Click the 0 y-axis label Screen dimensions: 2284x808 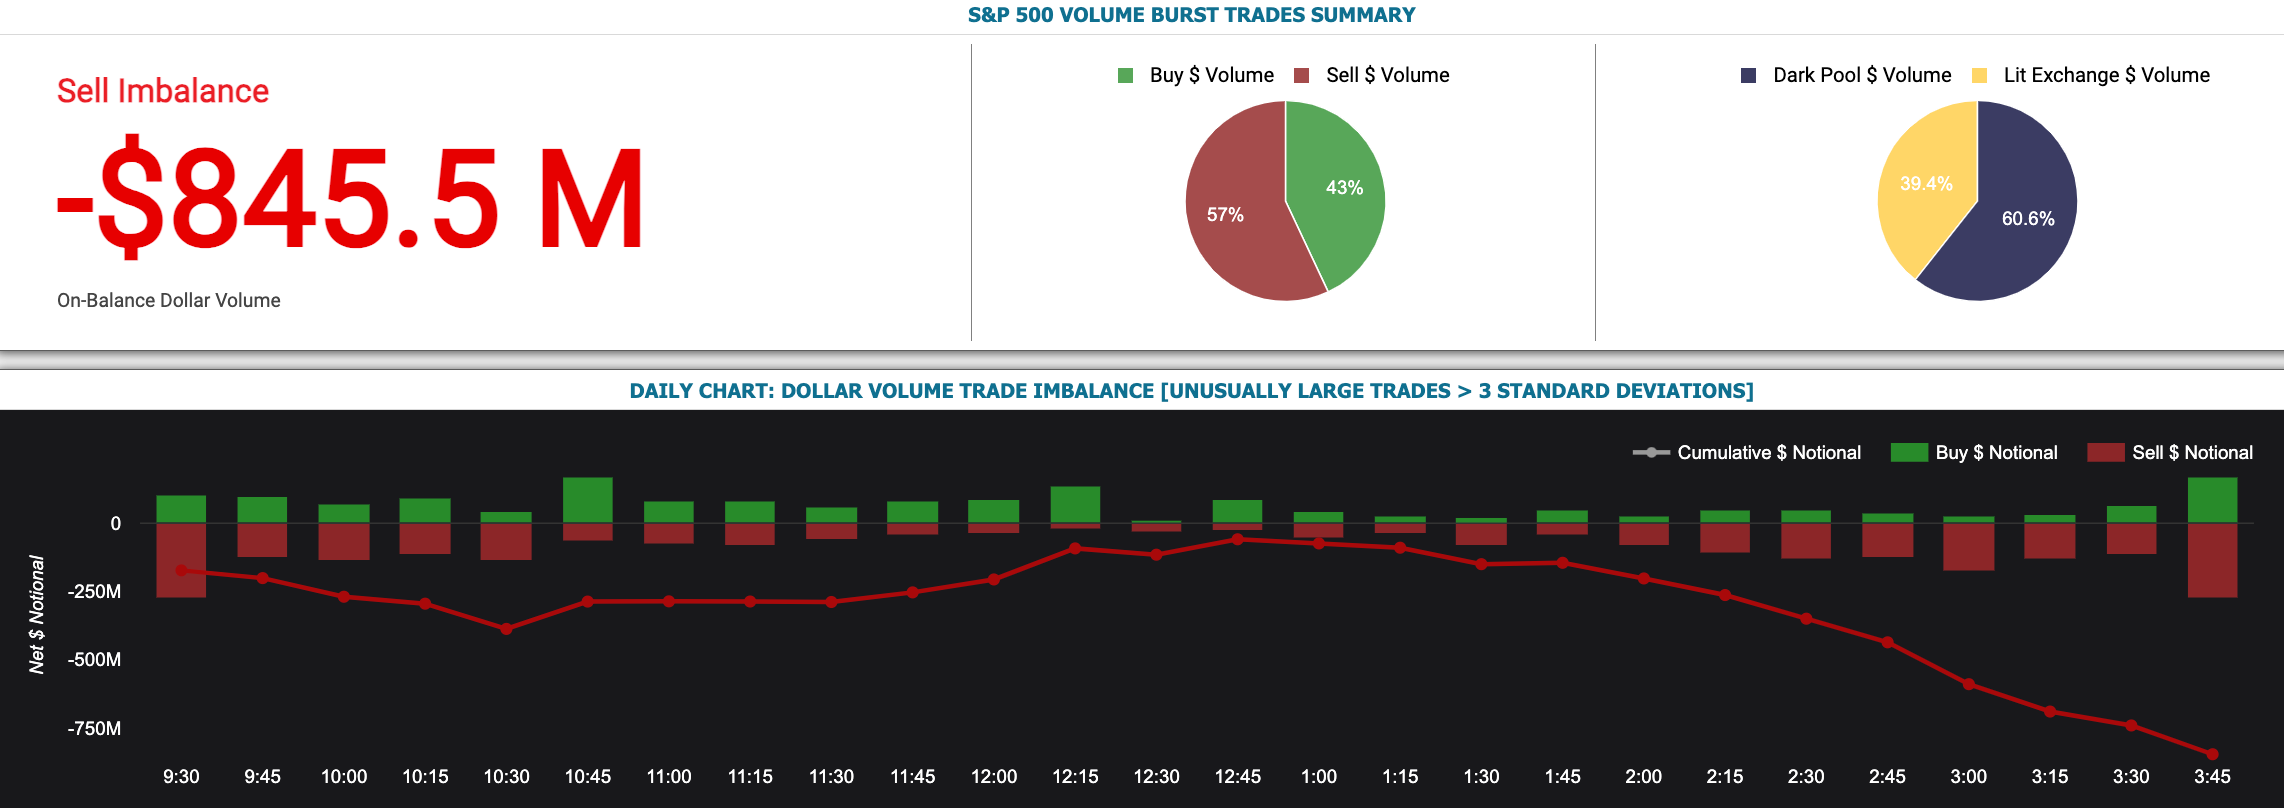pyautogui.click(x=116, y=524)
